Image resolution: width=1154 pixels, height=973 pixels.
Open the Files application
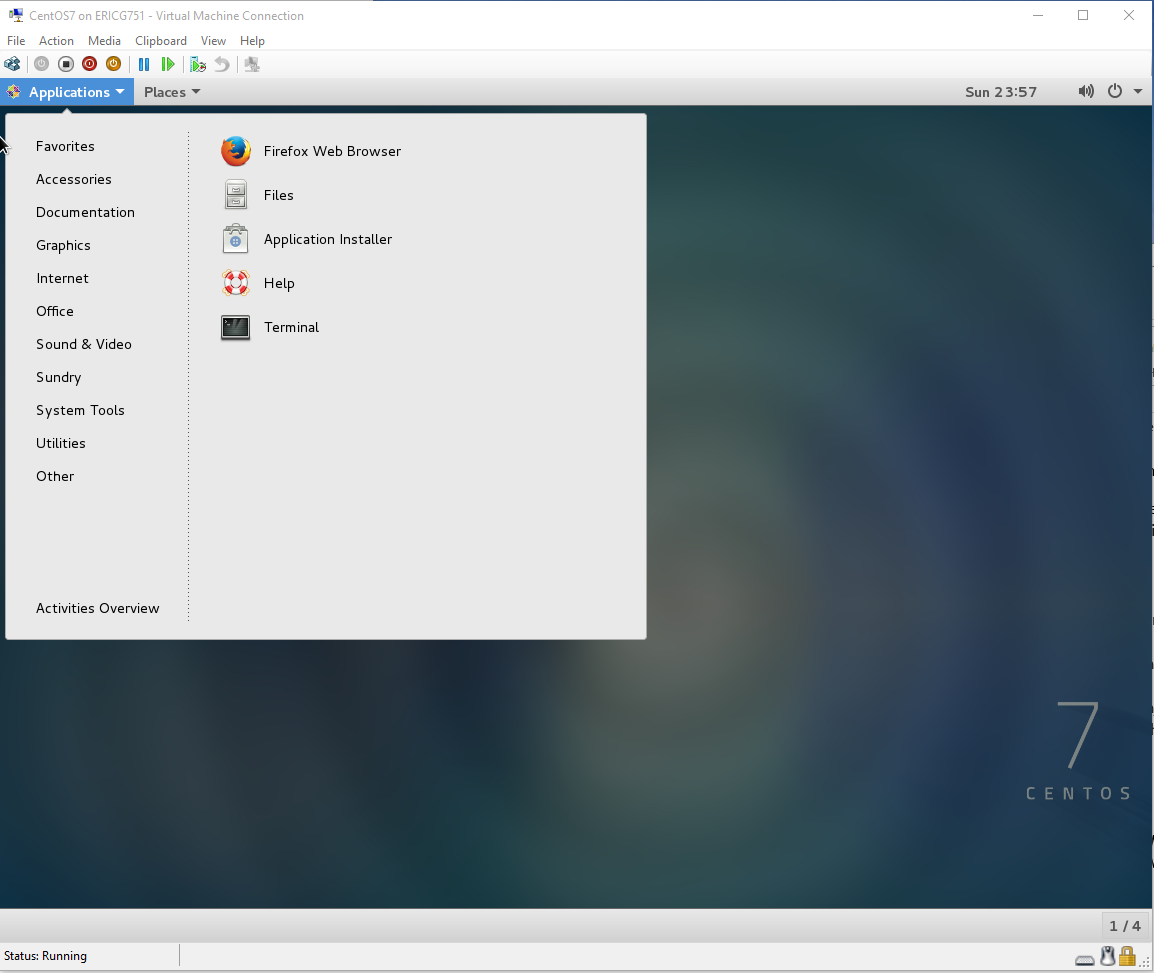(x=258, y=195)
